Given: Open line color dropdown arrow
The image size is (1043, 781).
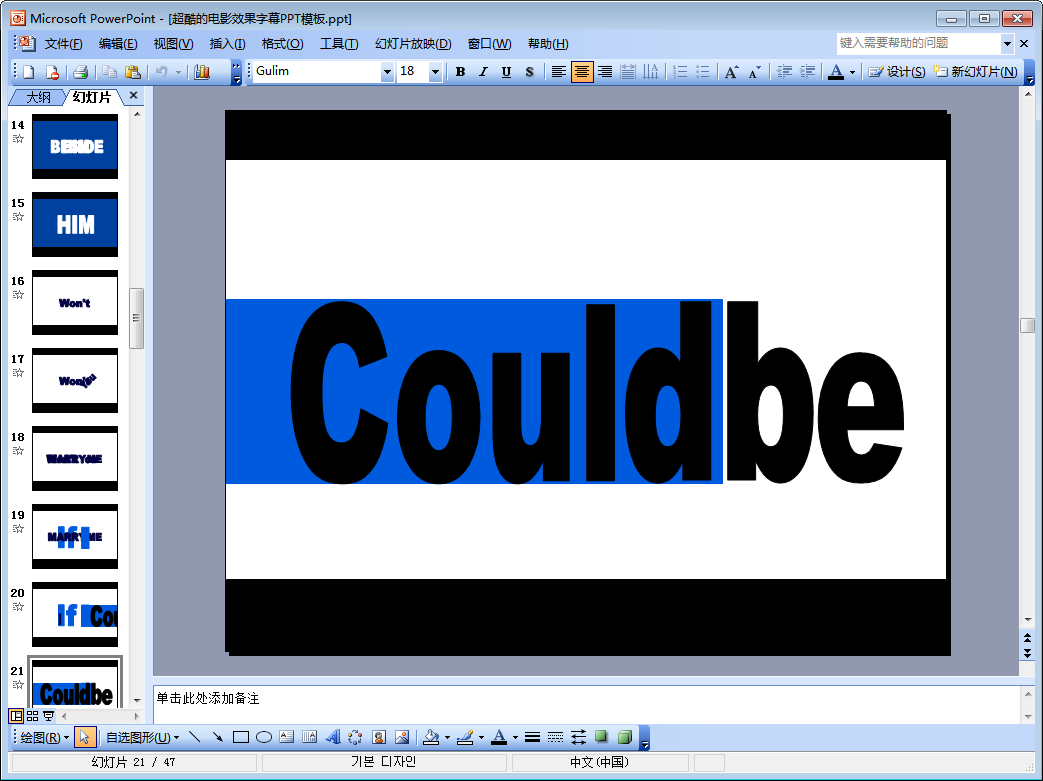Looking at the screenshot, I should point(481,737).
